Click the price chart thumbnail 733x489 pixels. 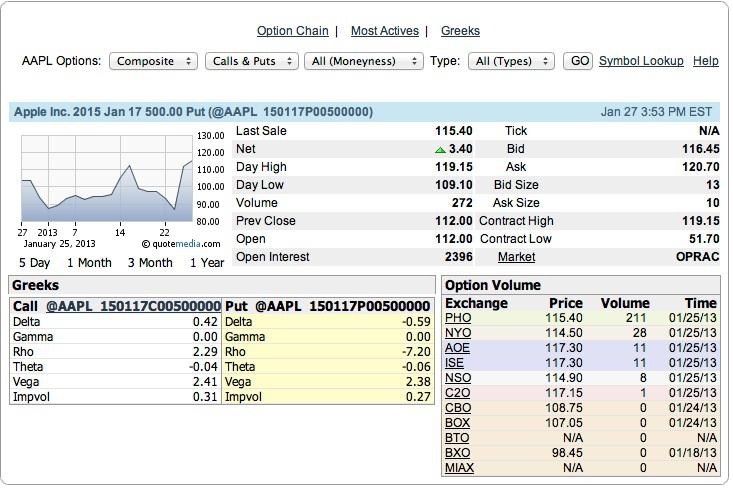pyautogui.click(x=107, y=178)
